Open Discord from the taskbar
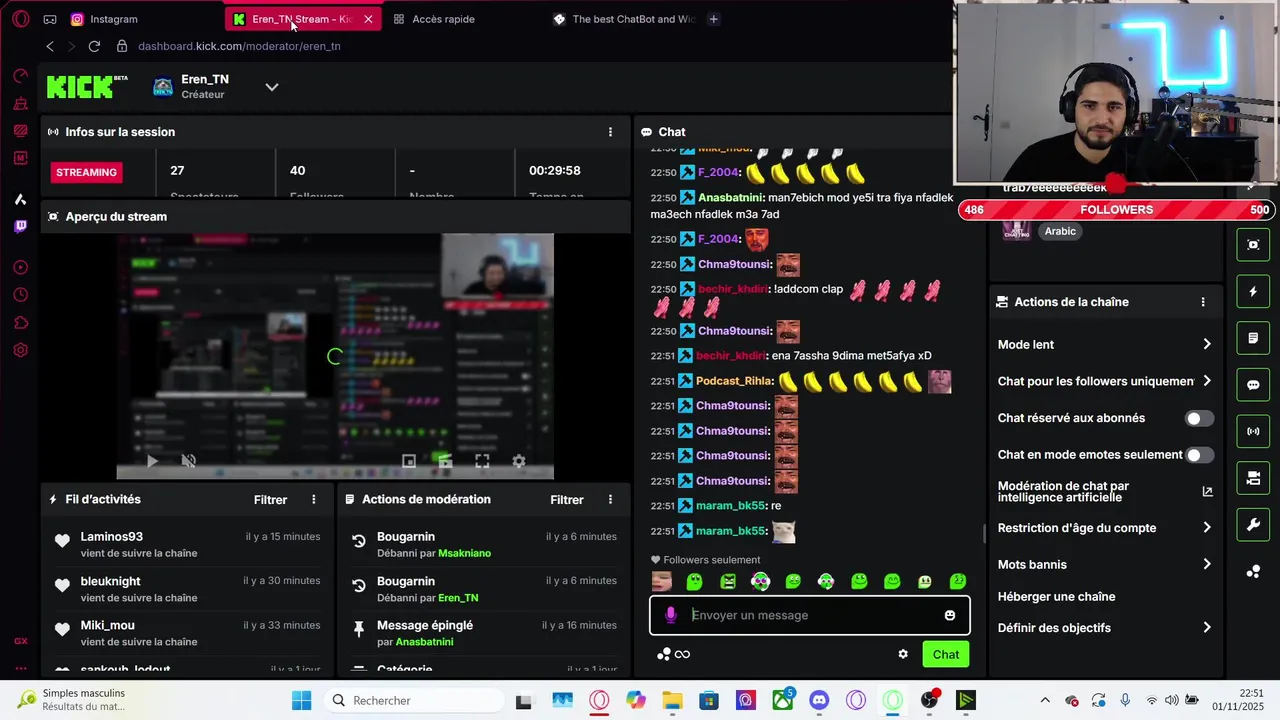This screenshot has width=1280, height=720. point(819,700)
